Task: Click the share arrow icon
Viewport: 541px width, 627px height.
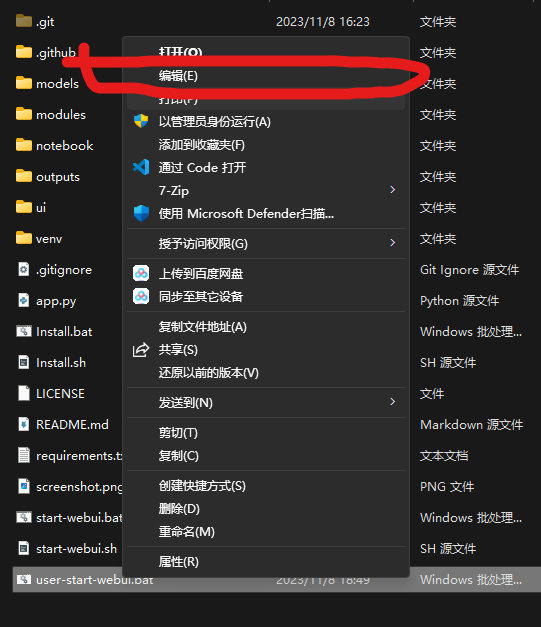Action: [x=141, y=350]
